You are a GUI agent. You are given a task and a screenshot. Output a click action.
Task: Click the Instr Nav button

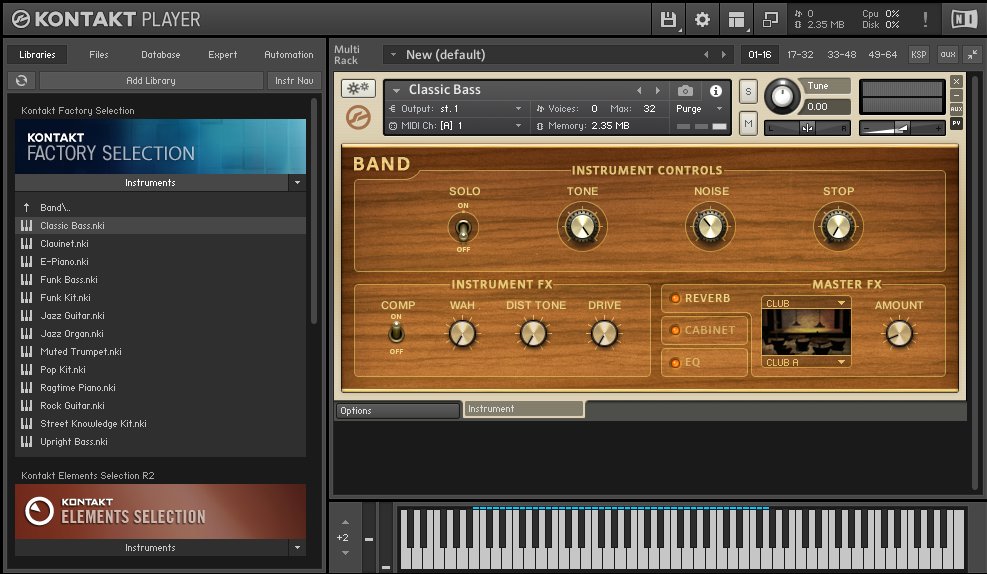point(294,81)
